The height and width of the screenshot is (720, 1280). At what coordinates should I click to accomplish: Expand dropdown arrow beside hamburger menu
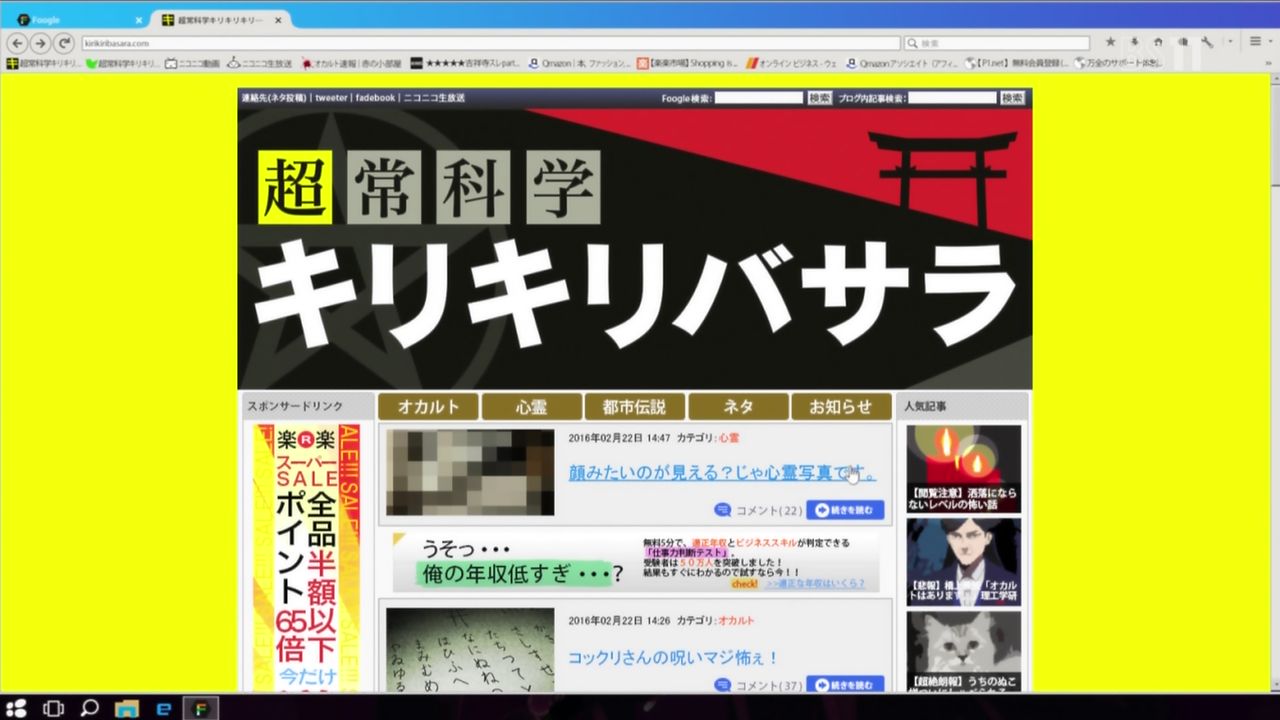click(1270, 42)
